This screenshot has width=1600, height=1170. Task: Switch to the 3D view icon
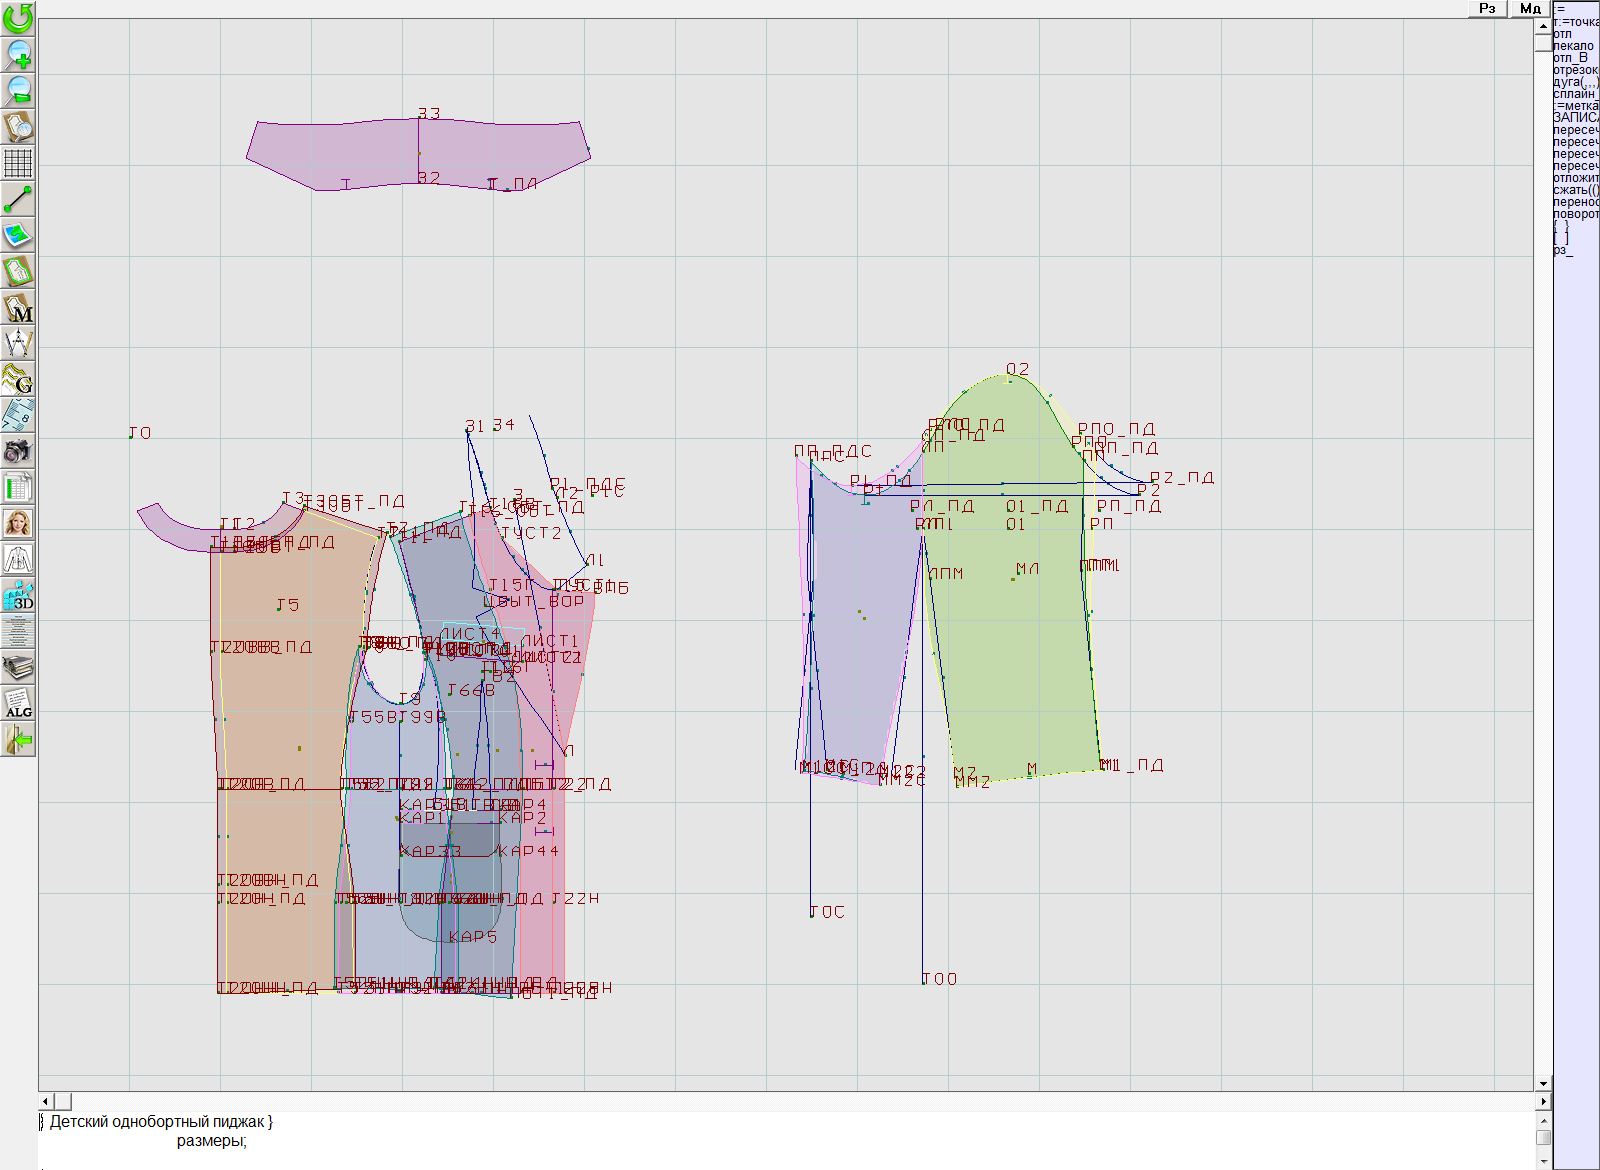[x=18, y=595]
